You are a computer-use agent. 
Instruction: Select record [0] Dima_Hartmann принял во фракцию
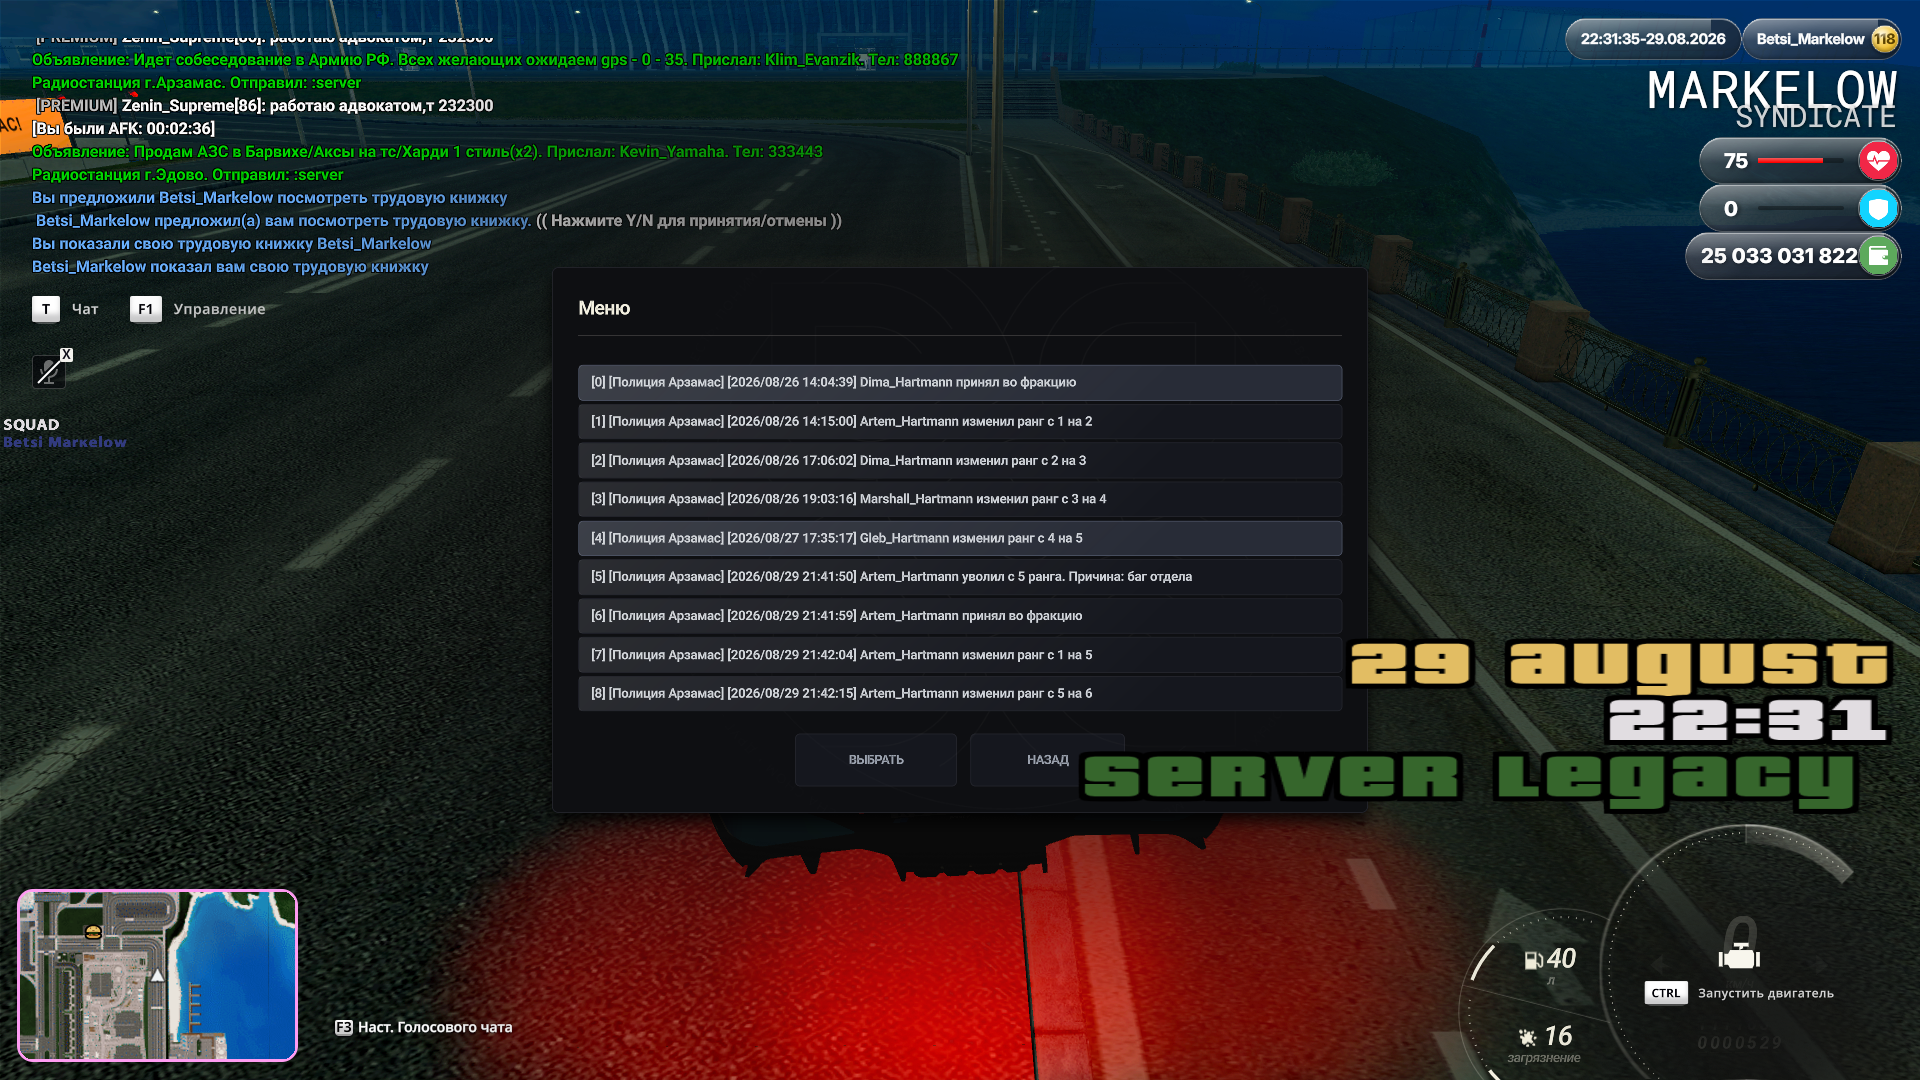point(960,382)
